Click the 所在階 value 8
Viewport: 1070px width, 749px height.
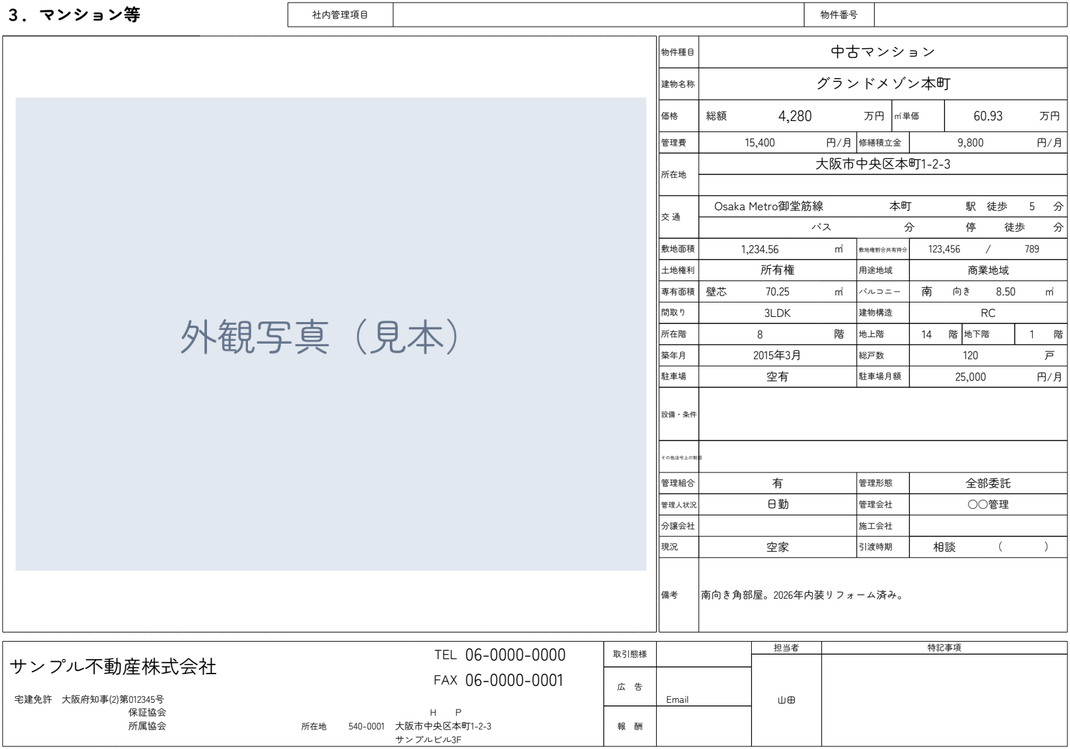(x=760, y=334)
